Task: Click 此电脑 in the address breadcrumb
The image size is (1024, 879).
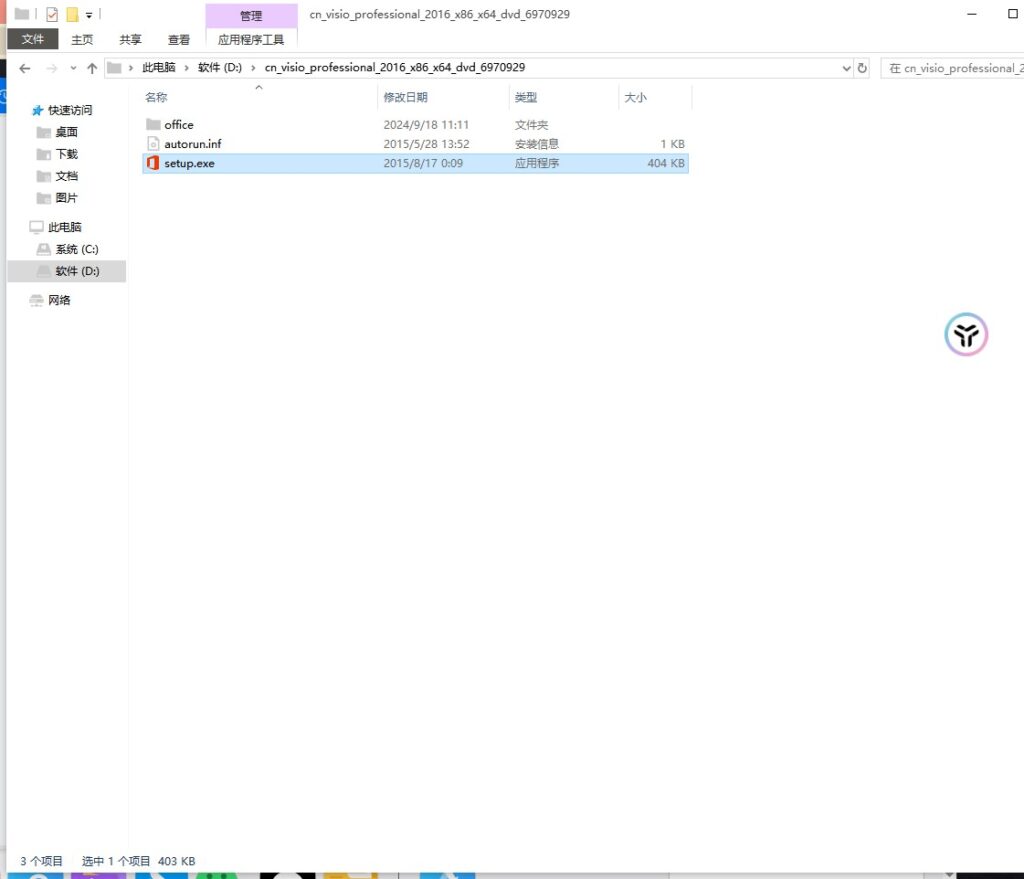Action: pos(158,68)
